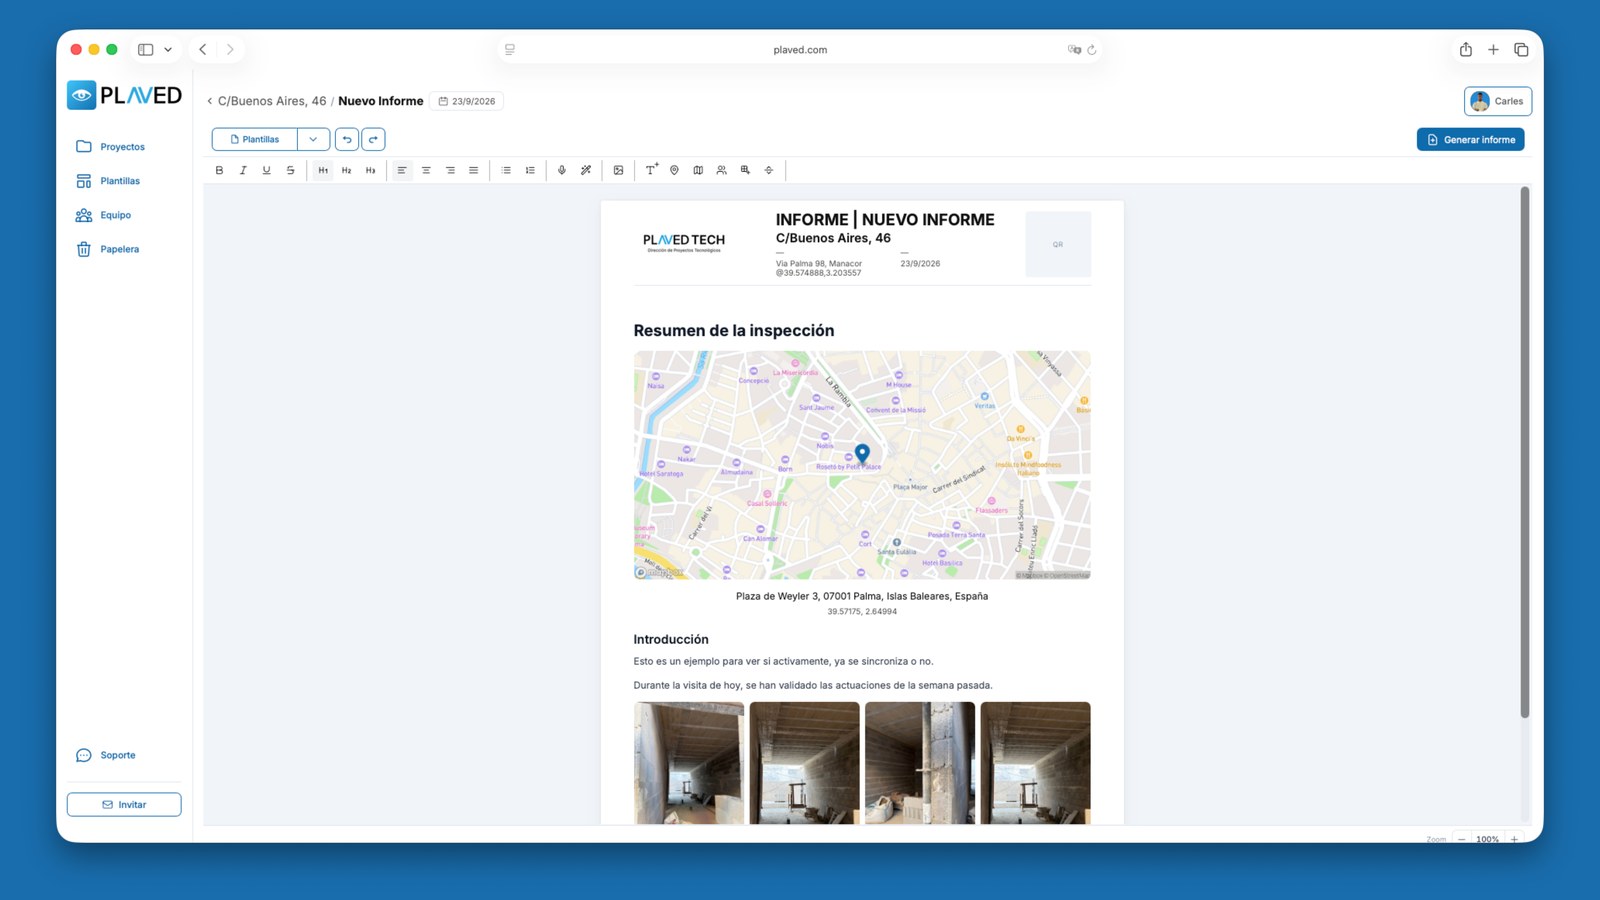Undo the last edit

(x=347, y=139)
